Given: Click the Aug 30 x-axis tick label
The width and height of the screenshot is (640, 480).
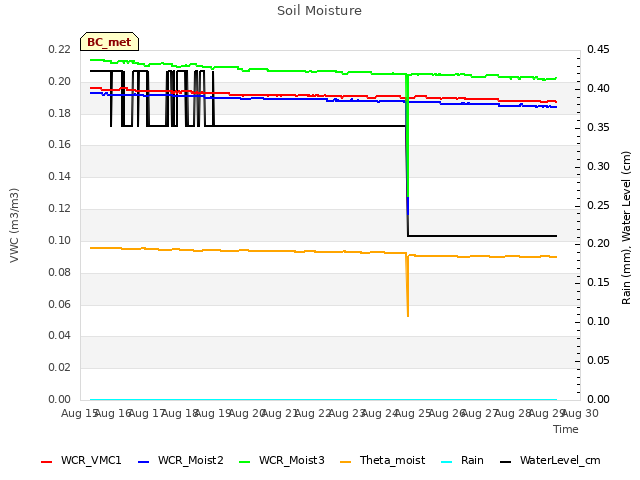Looking at the screenshot, I should (580, 413).
